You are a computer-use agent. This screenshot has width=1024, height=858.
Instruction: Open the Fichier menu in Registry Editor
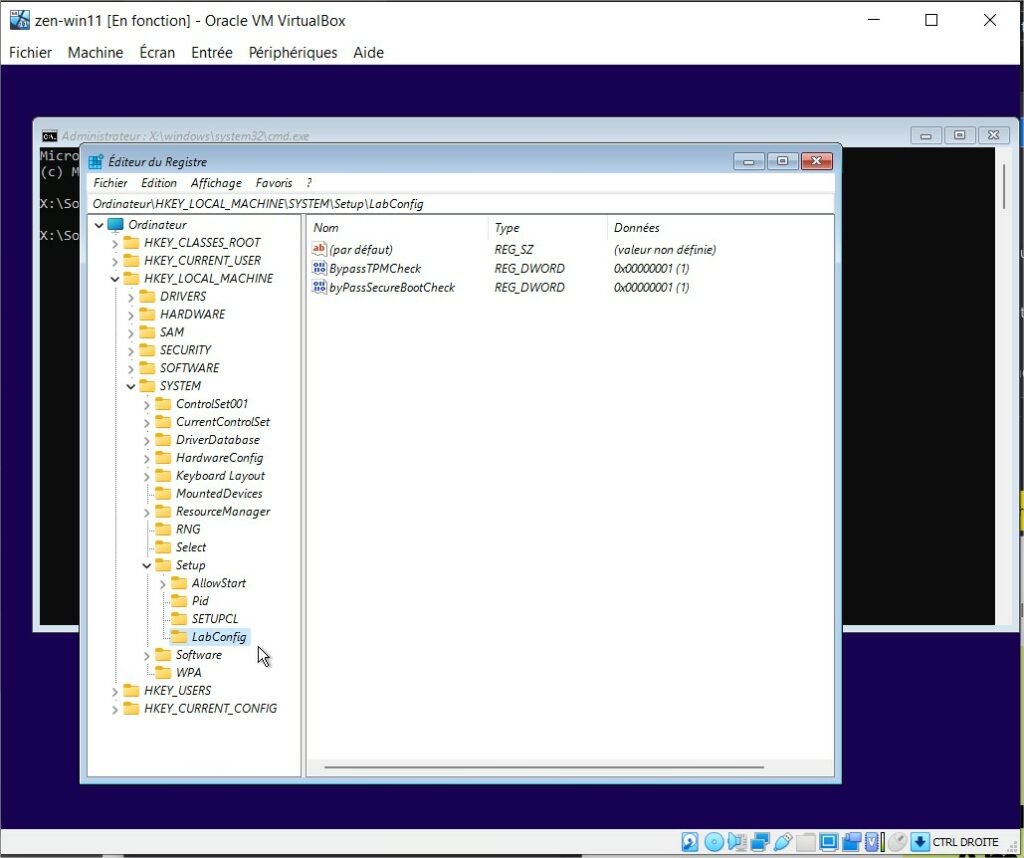110,183
